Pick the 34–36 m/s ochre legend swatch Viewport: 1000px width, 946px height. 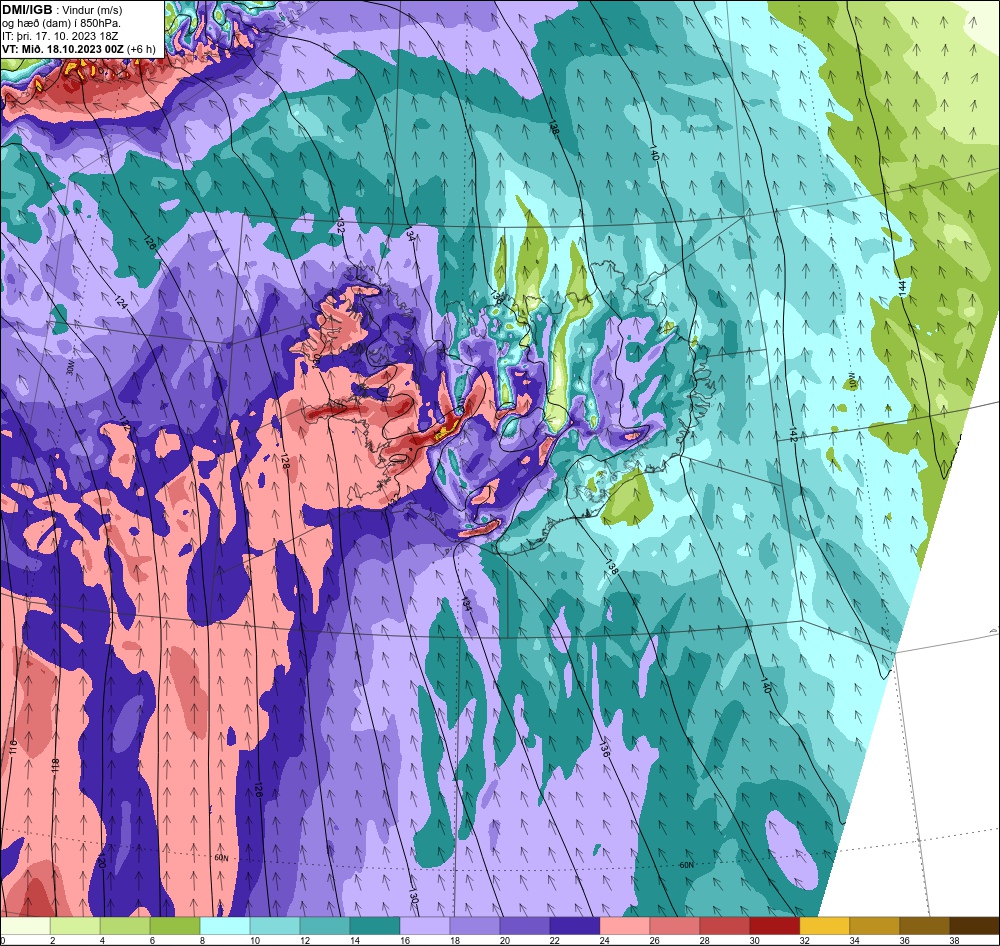(874, 926)
